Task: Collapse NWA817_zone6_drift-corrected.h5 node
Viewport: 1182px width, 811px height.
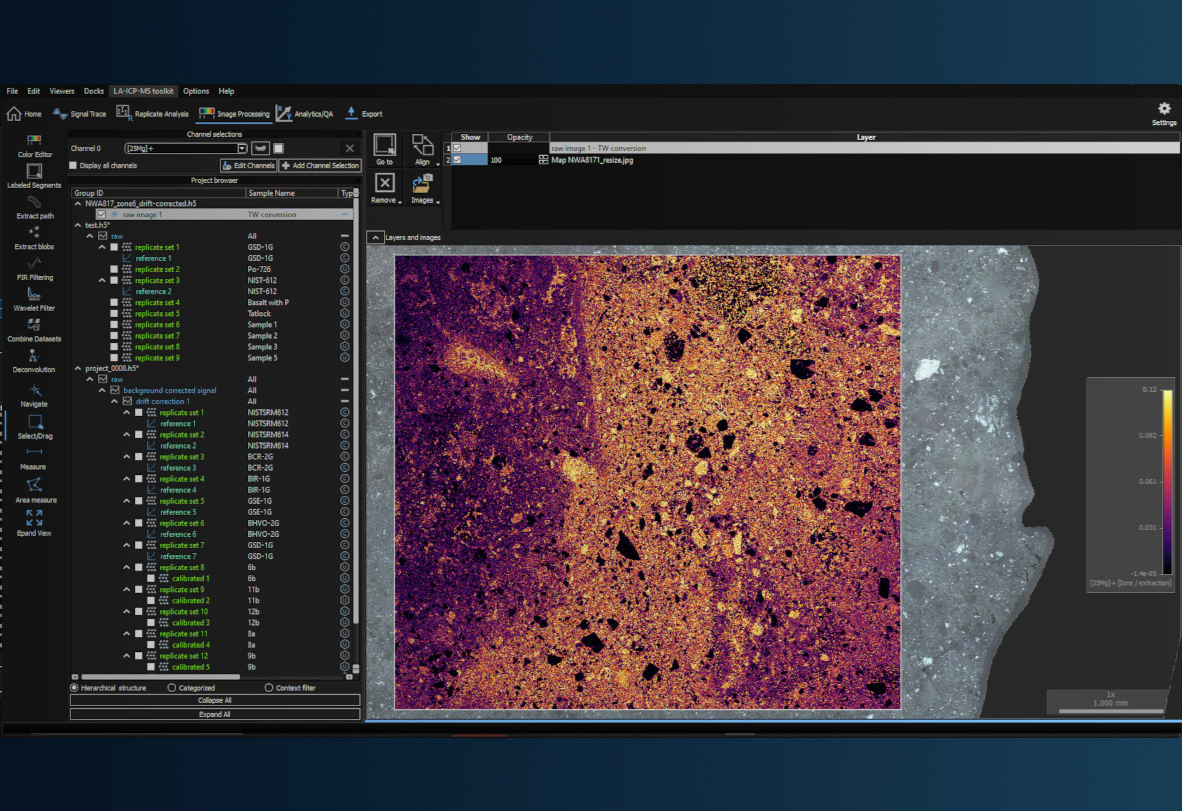Action: [78, 204]
